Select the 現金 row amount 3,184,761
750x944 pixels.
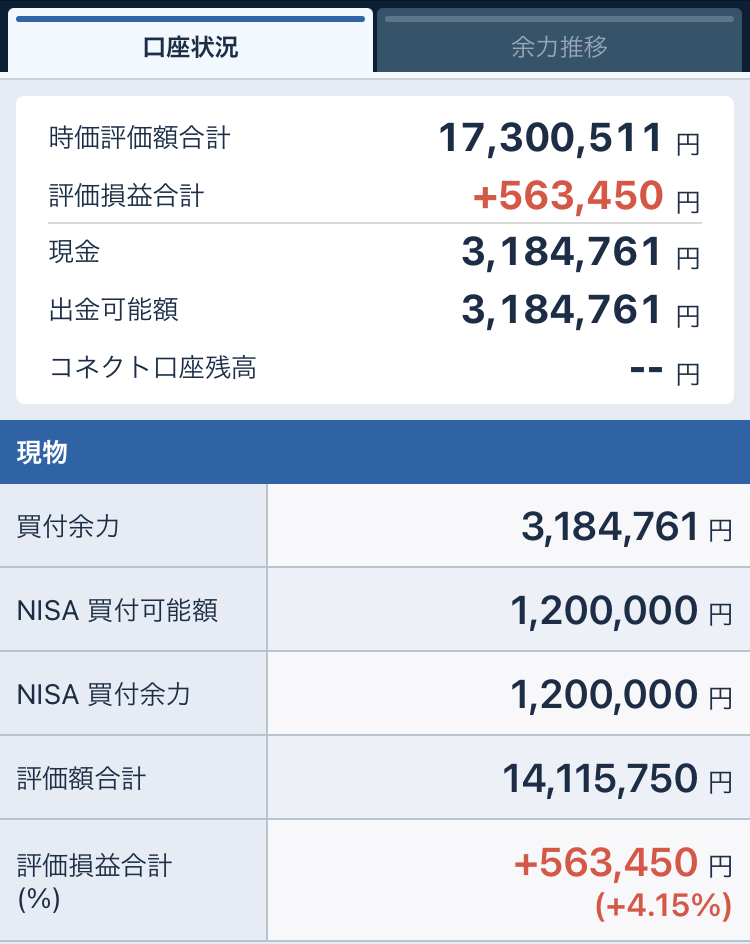pos(561,253)
